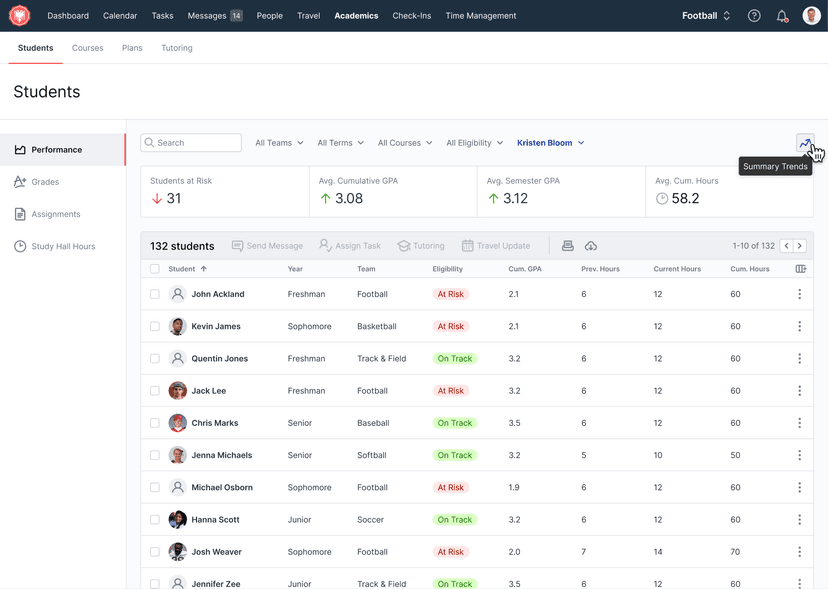
Task: Click the school logo in top bar
Action: pyautogui.click(x=20, y=16)
